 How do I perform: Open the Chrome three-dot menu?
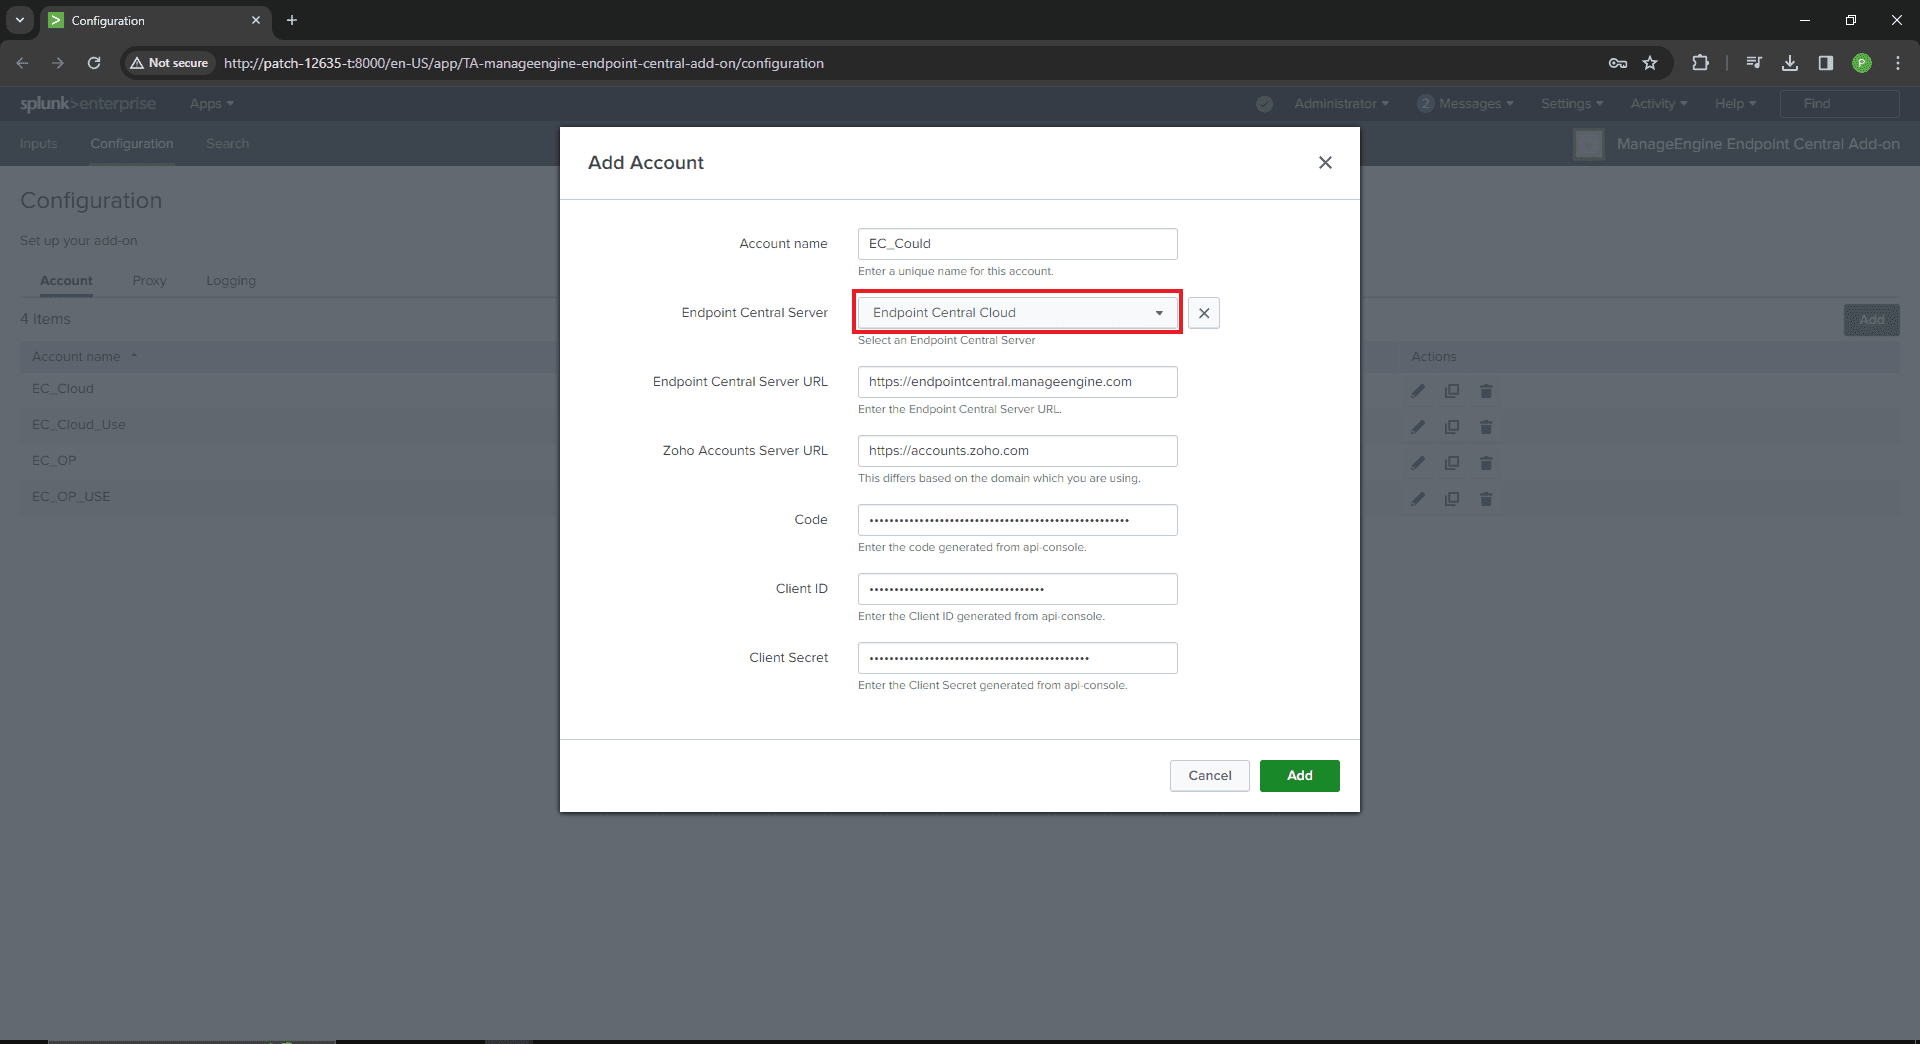(x=1898, y=63)
